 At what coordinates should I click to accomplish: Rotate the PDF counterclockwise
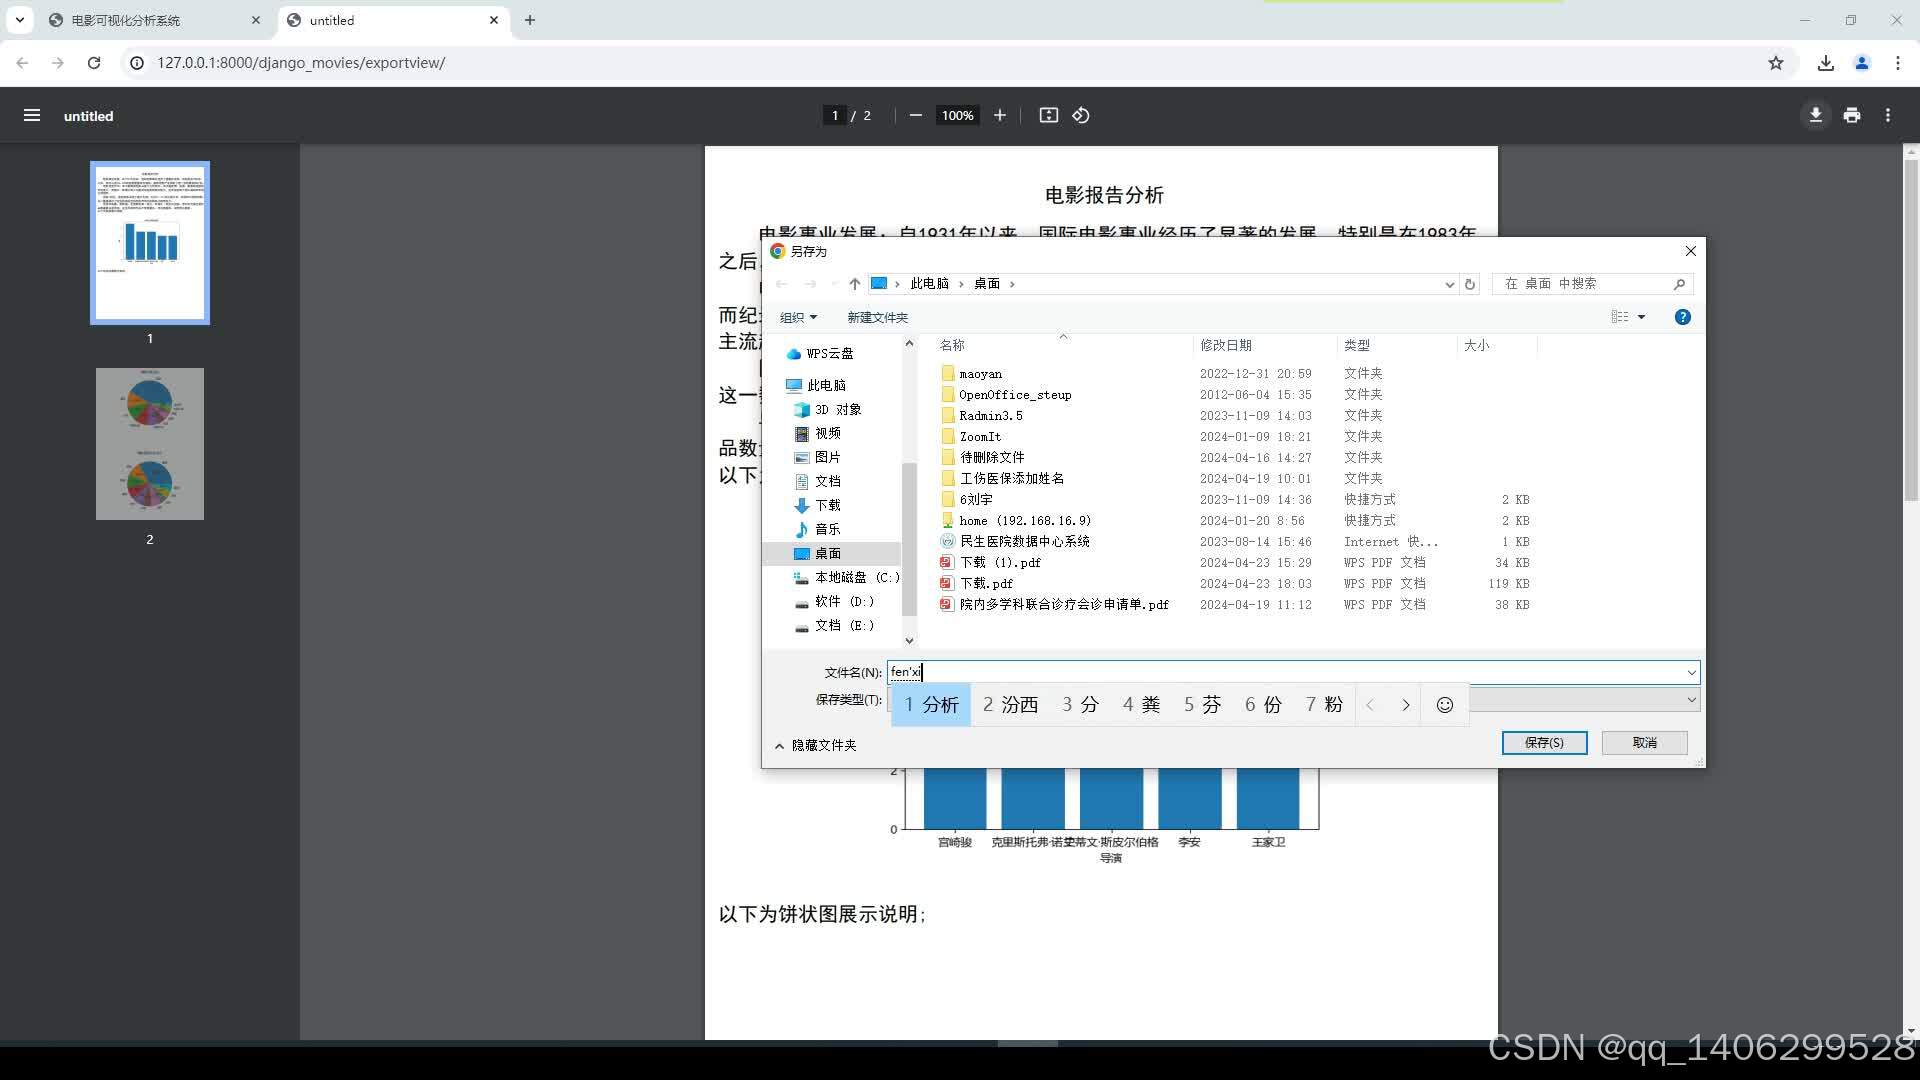(1081, 115)
